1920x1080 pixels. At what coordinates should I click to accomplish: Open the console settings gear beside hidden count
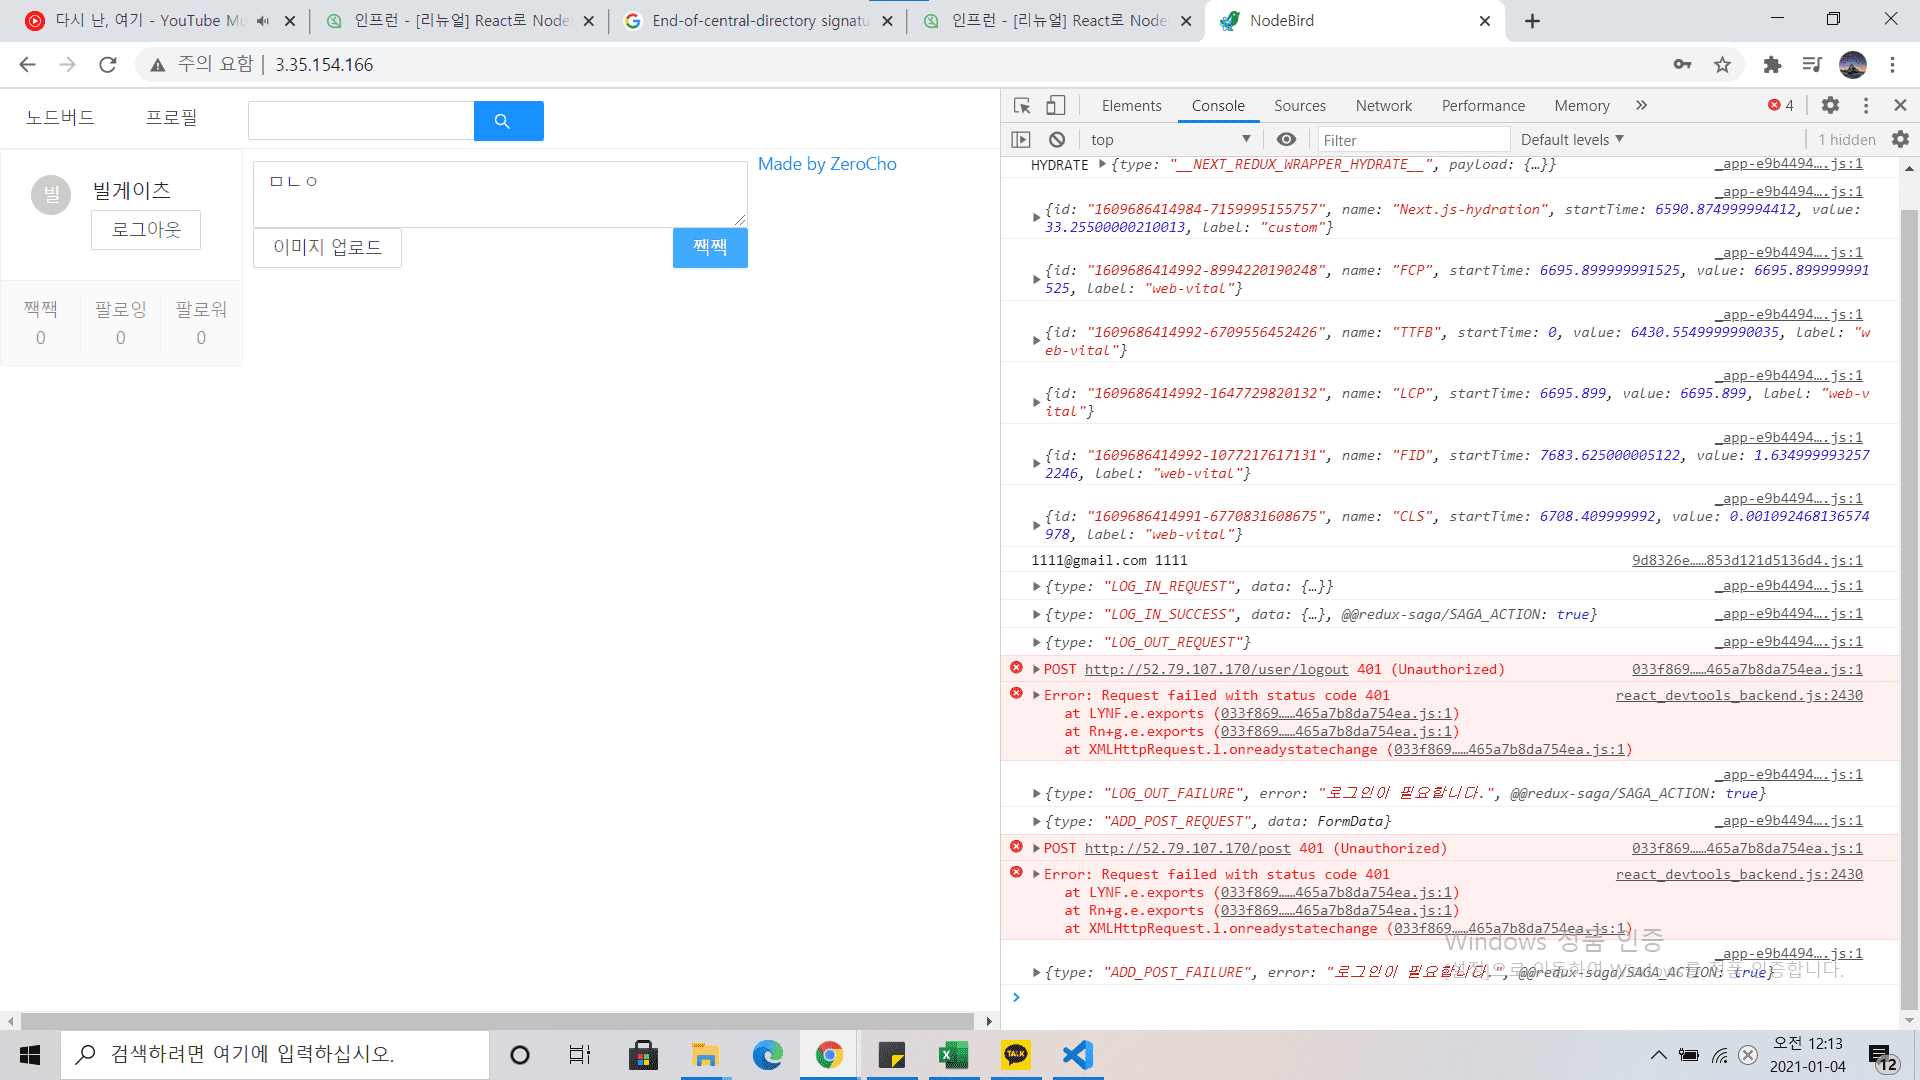click(x=1900, y=139)
